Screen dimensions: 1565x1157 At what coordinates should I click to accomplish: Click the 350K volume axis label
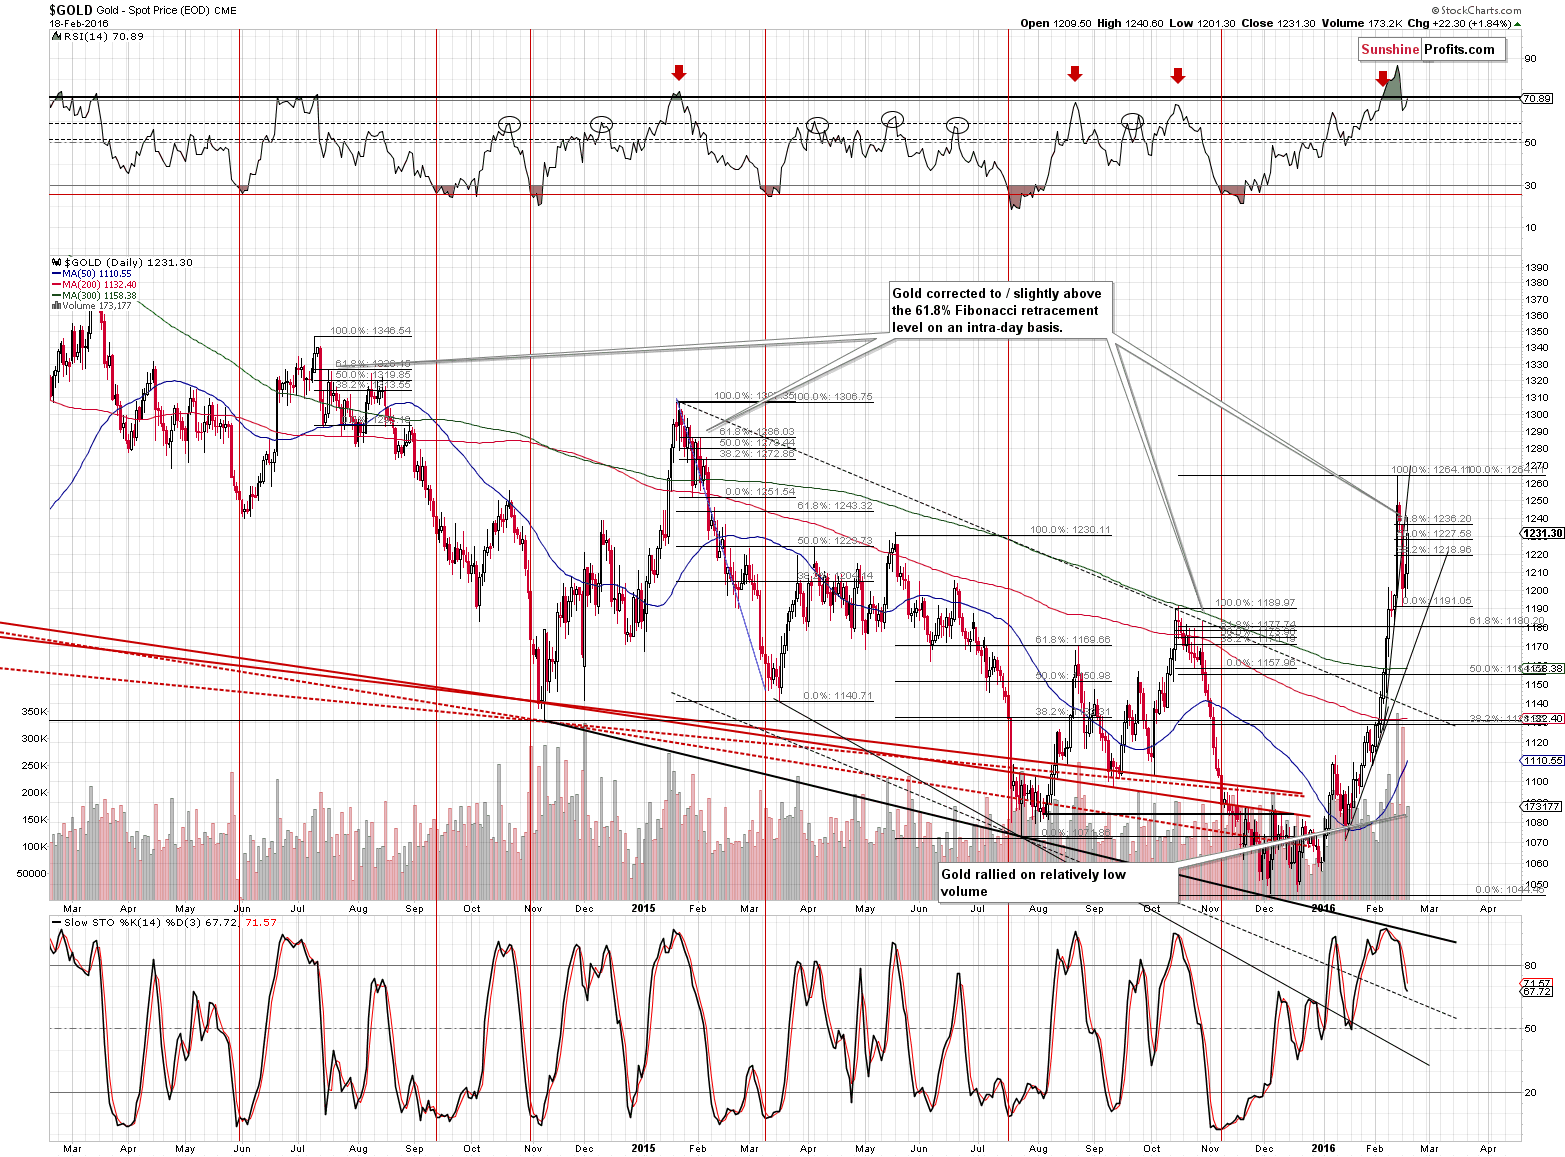[x=34, y=712]
